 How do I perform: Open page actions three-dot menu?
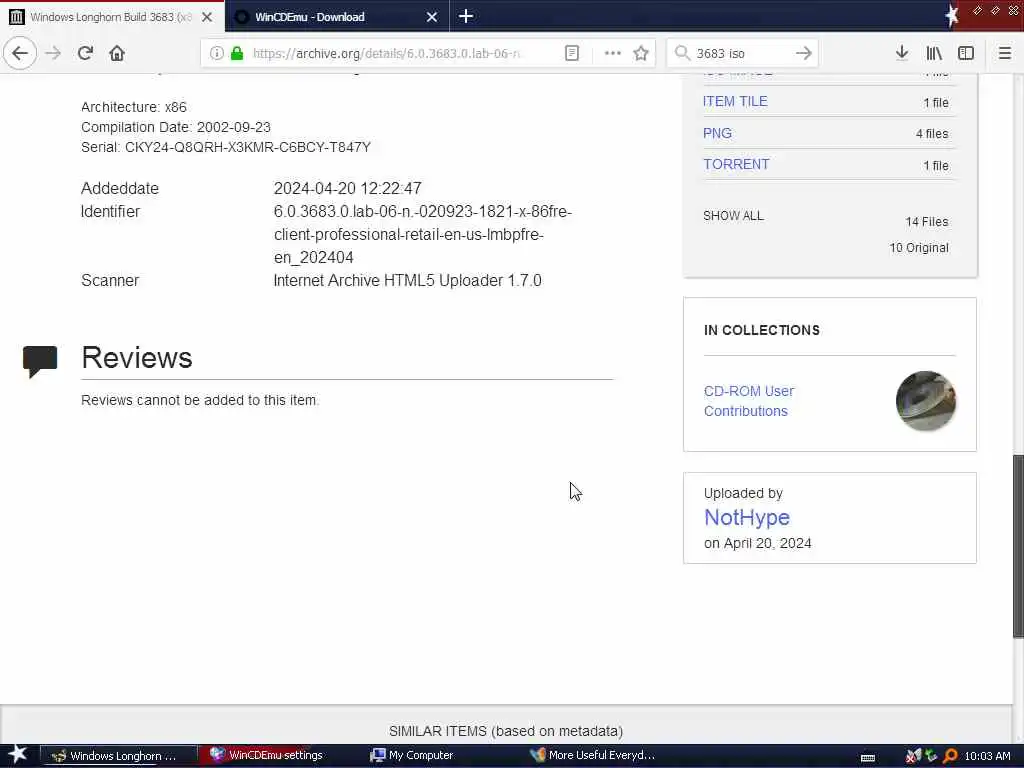point(613,54)
